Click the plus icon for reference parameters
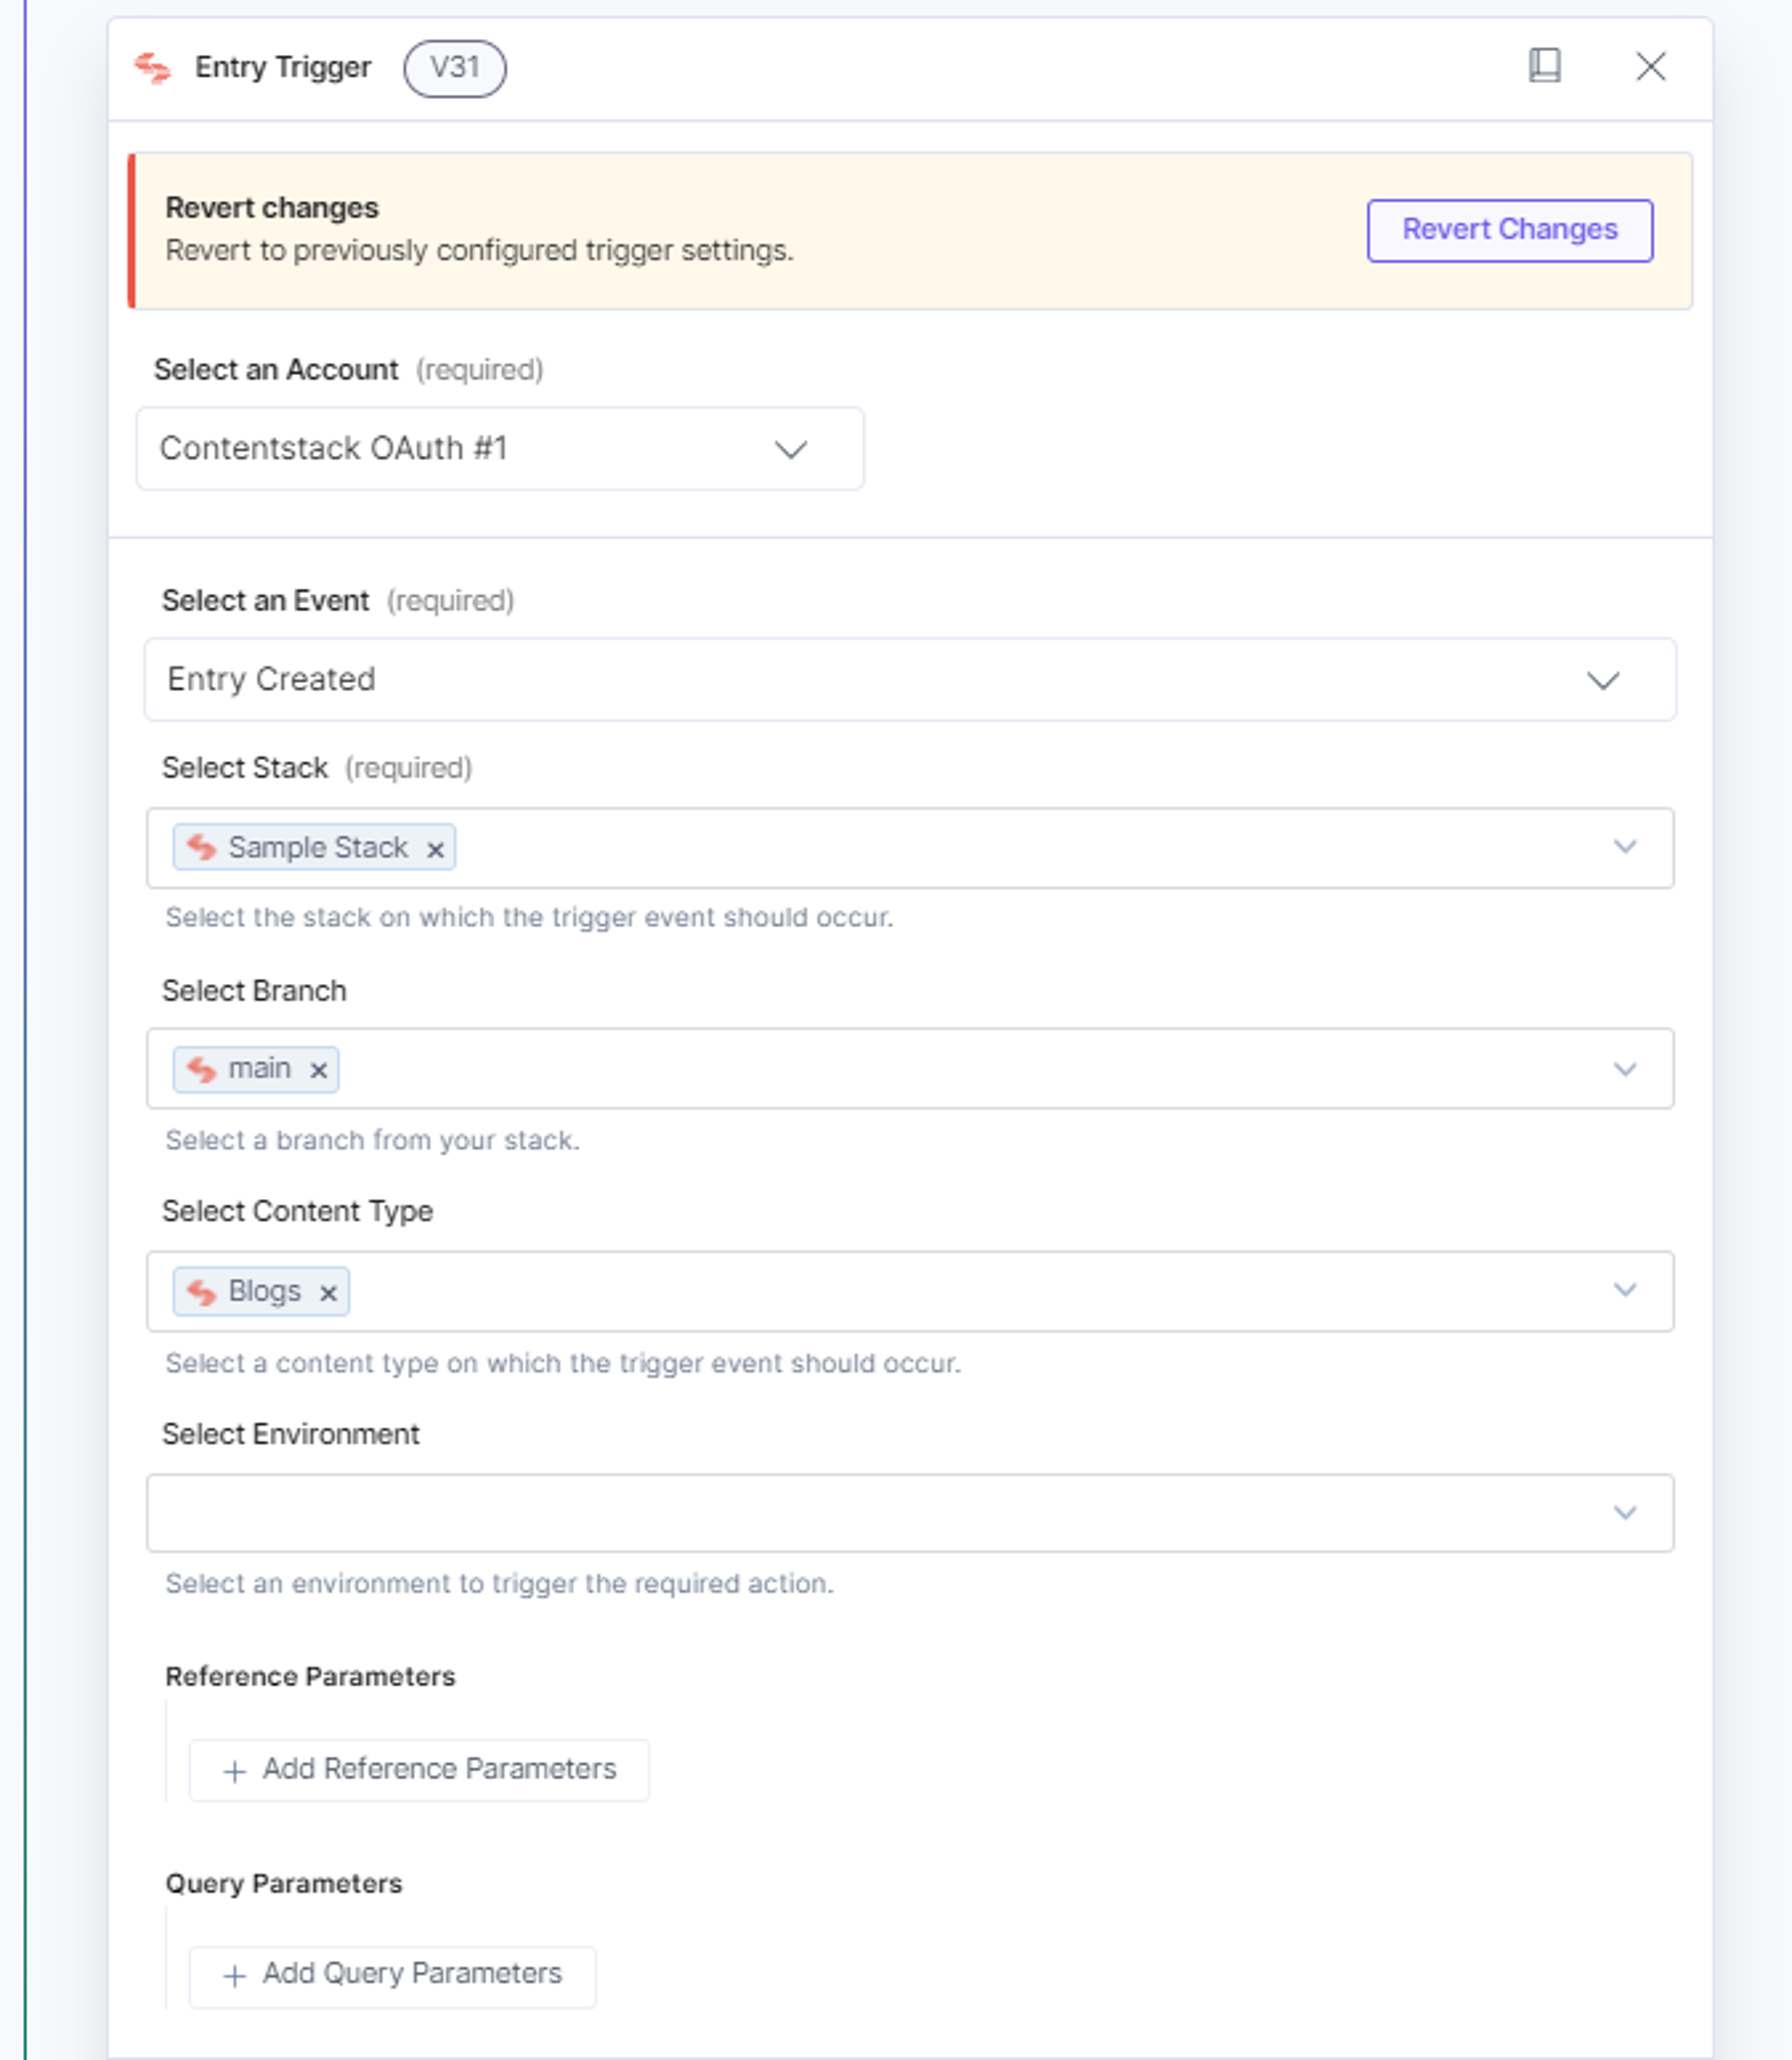This screenshot has height=2060, width=1792. click(234, 1771)
